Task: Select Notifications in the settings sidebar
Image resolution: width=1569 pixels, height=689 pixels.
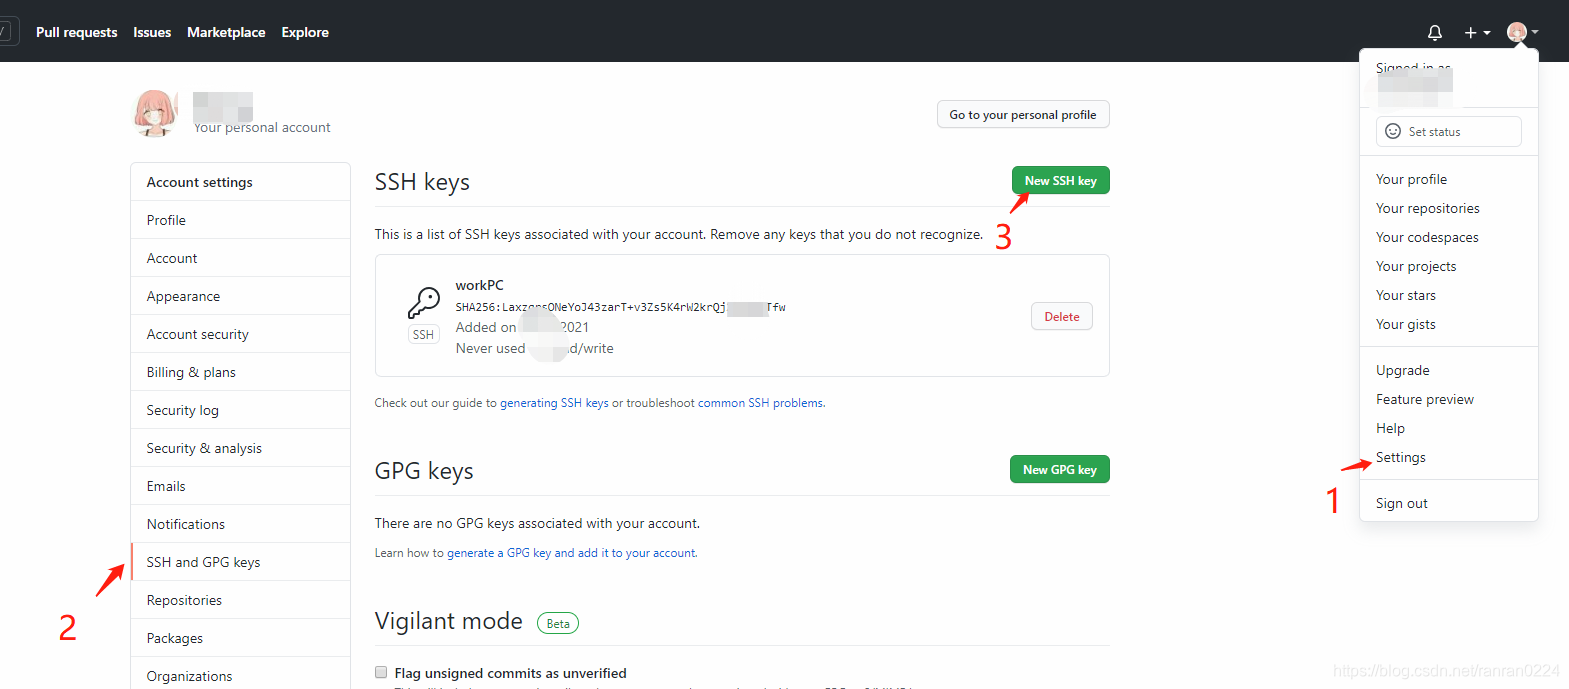Action: tap(240, 524)
